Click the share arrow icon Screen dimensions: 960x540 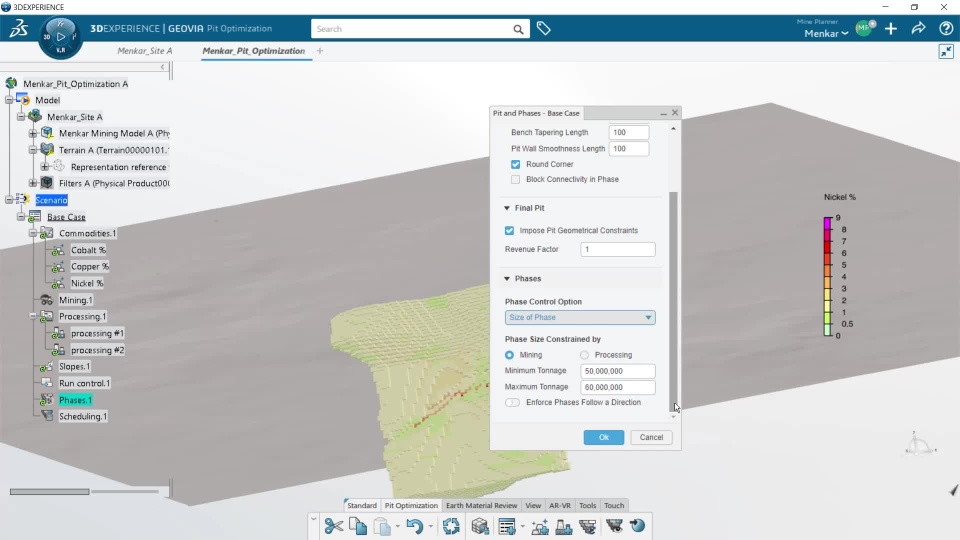click(918, 29)
